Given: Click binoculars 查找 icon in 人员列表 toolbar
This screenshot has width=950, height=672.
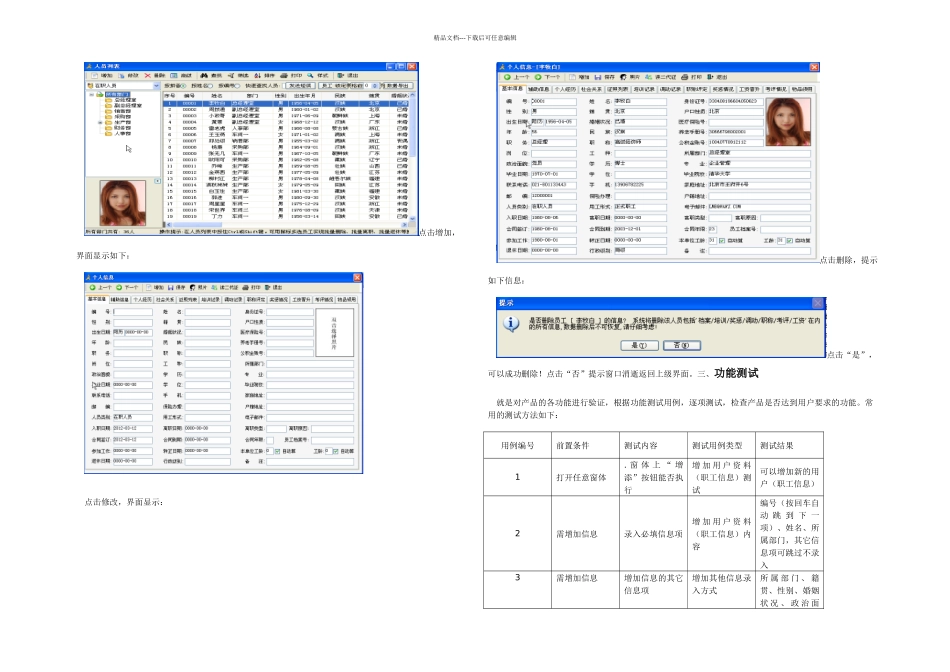Looking at the screenshot, I should (x=205, y=75).
